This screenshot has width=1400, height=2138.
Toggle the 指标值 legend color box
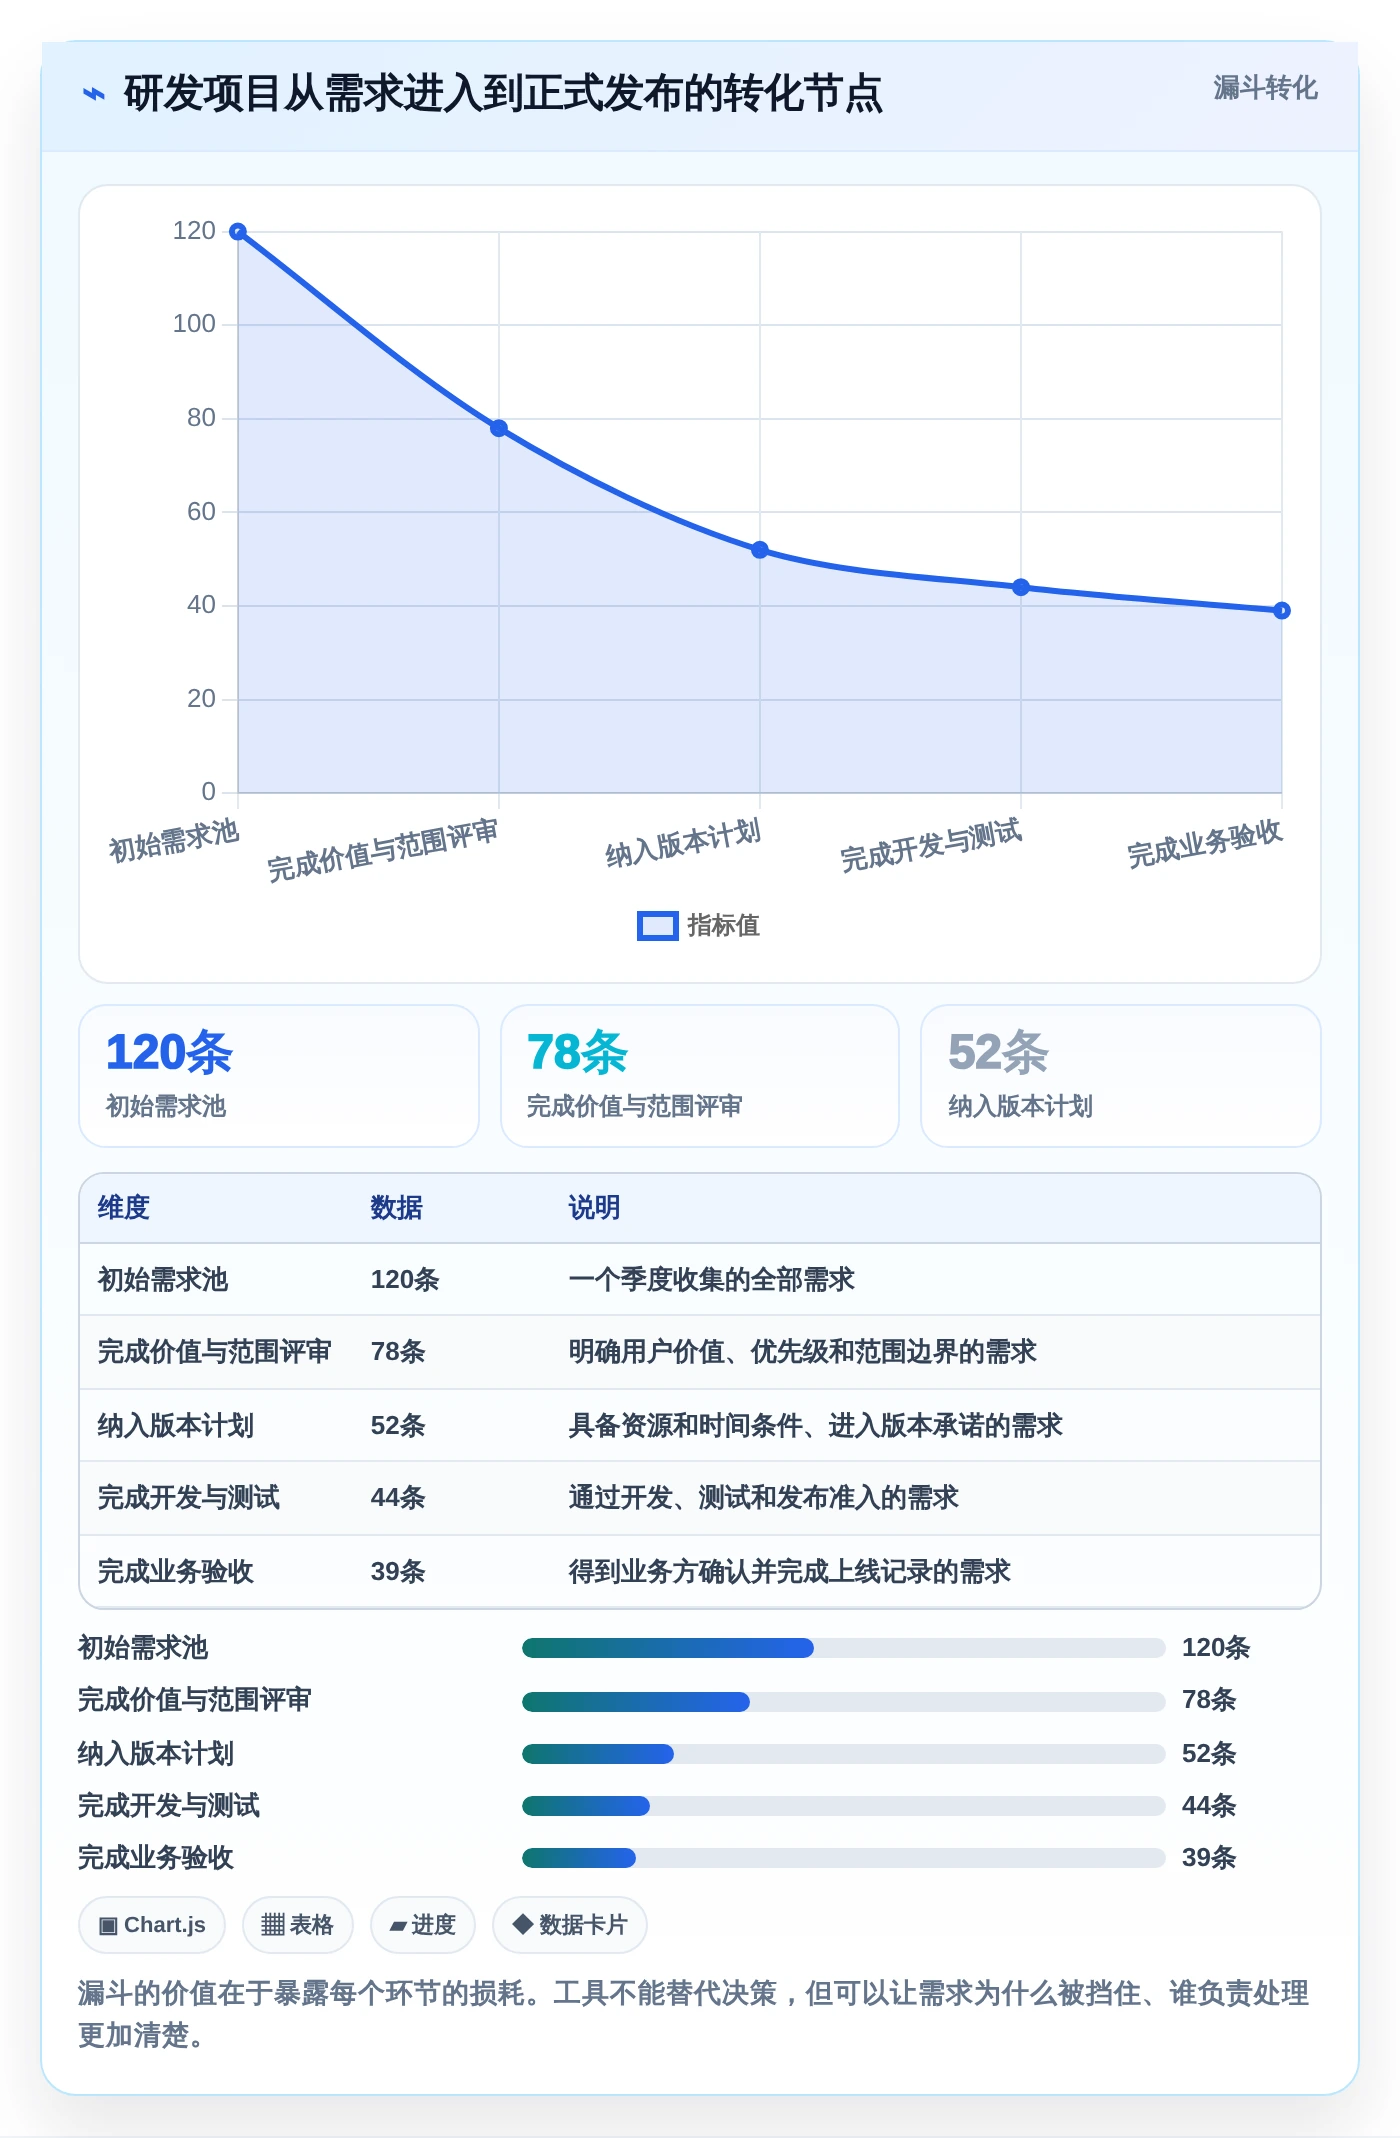657,926
